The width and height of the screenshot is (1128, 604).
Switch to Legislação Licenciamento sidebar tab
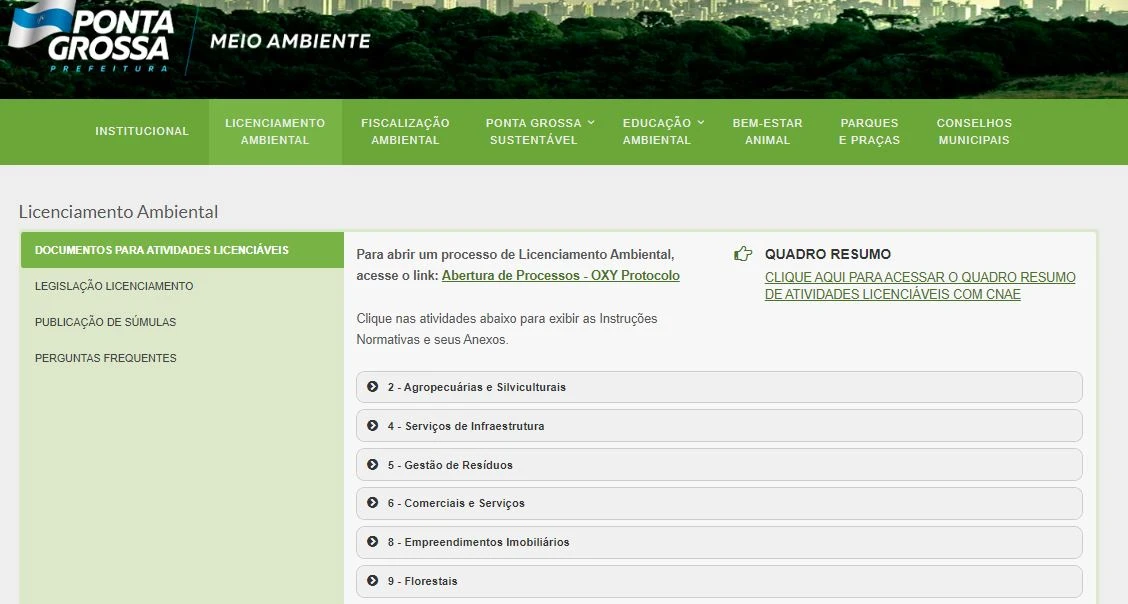[114, 286]
